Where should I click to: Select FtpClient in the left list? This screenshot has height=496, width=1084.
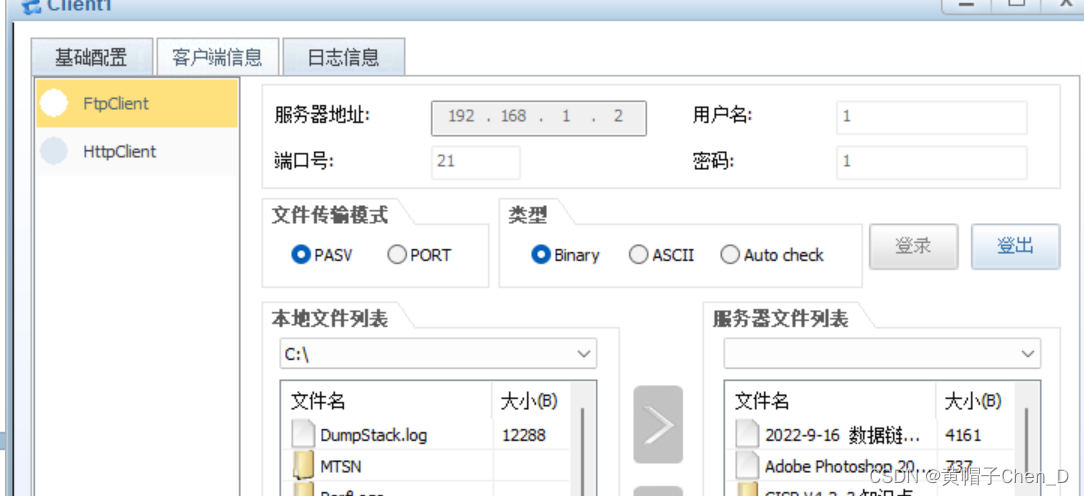pos(137,104)
